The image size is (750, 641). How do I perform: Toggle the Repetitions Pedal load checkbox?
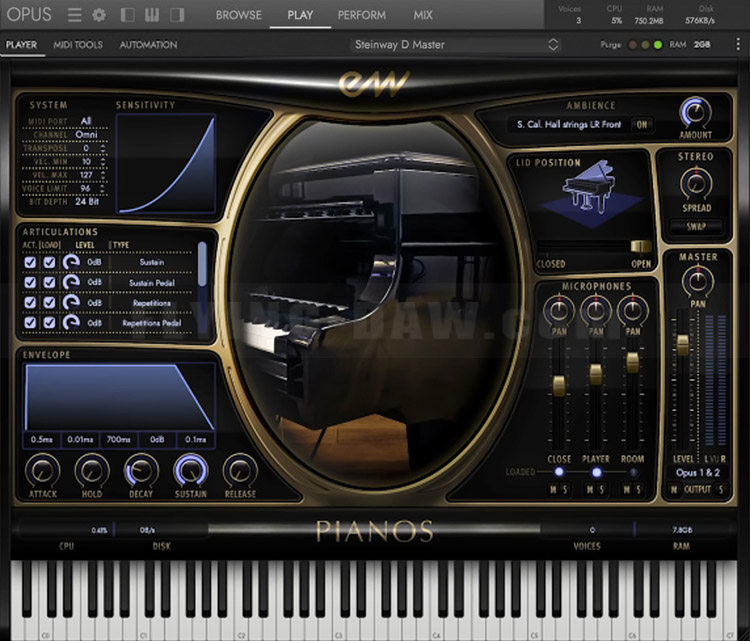(x=49, y=322)
